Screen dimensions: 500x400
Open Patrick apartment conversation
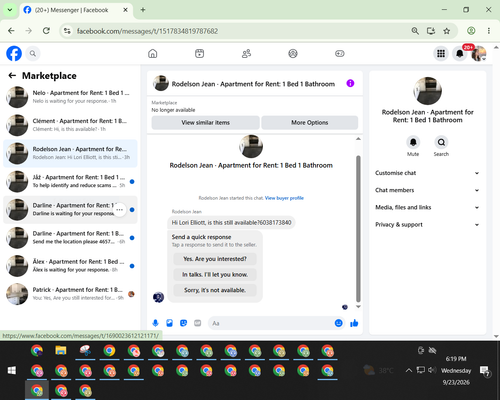click(x=70, y=294)
